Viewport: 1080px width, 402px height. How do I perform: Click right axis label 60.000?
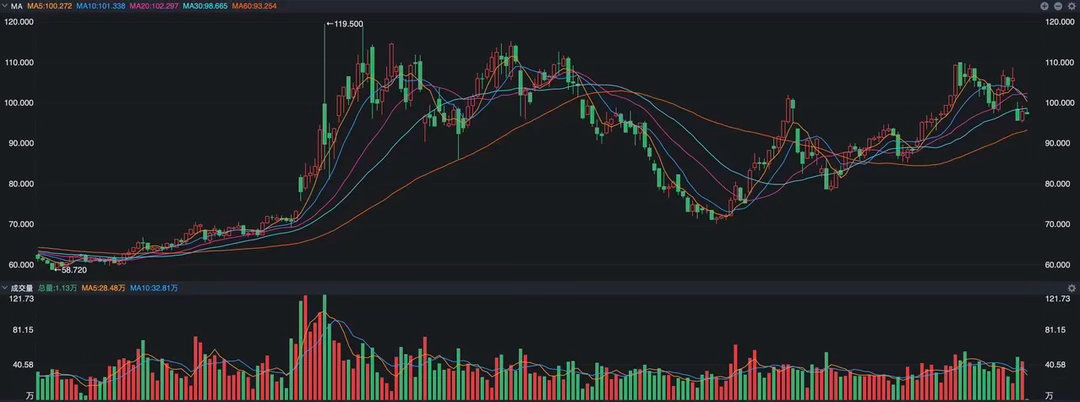[x=1058, y=265]
